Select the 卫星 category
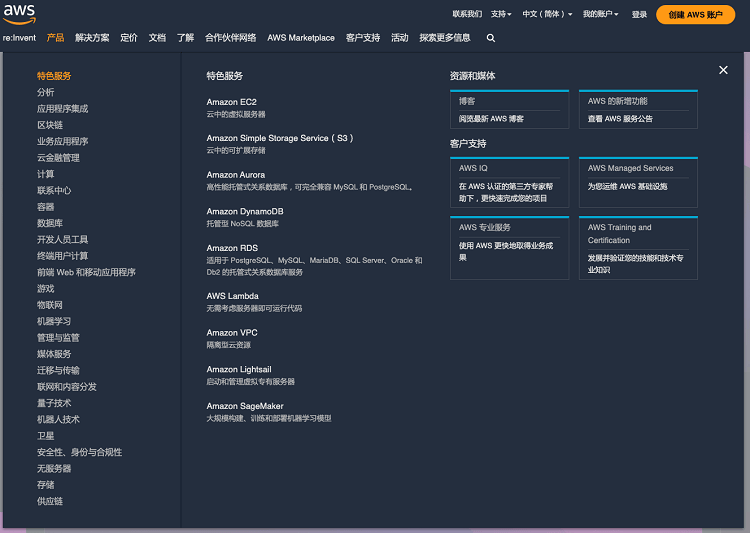 click(45, 435)
